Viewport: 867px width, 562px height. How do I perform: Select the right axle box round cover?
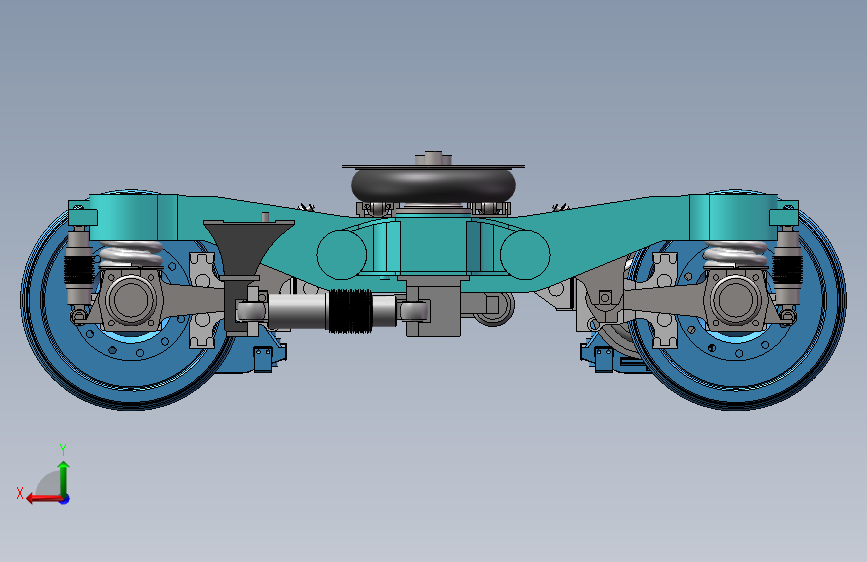tap(736, 299)
